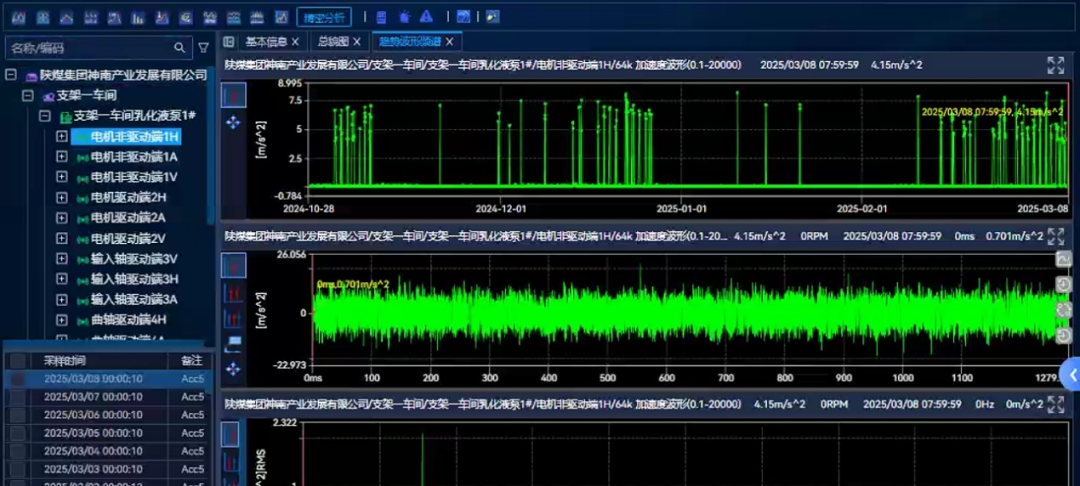Expand the 输入轴驱动端3V node
The height and width of the screenshot is (486, 1080).
[62, 259]
